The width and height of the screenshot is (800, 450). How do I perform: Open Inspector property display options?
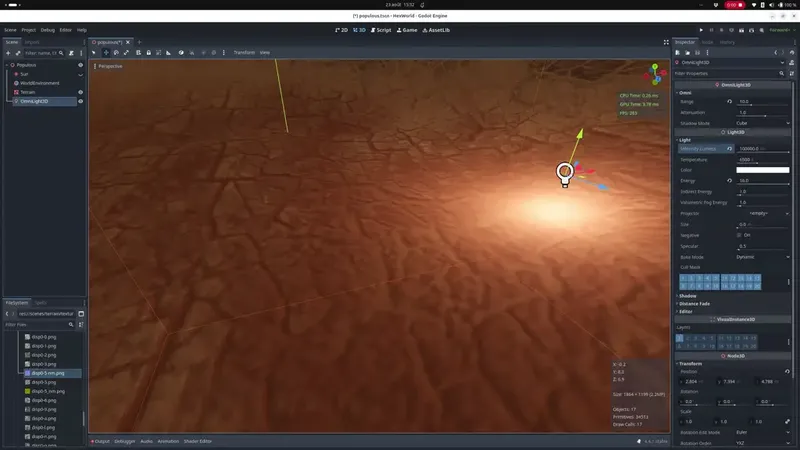(792, 73)
